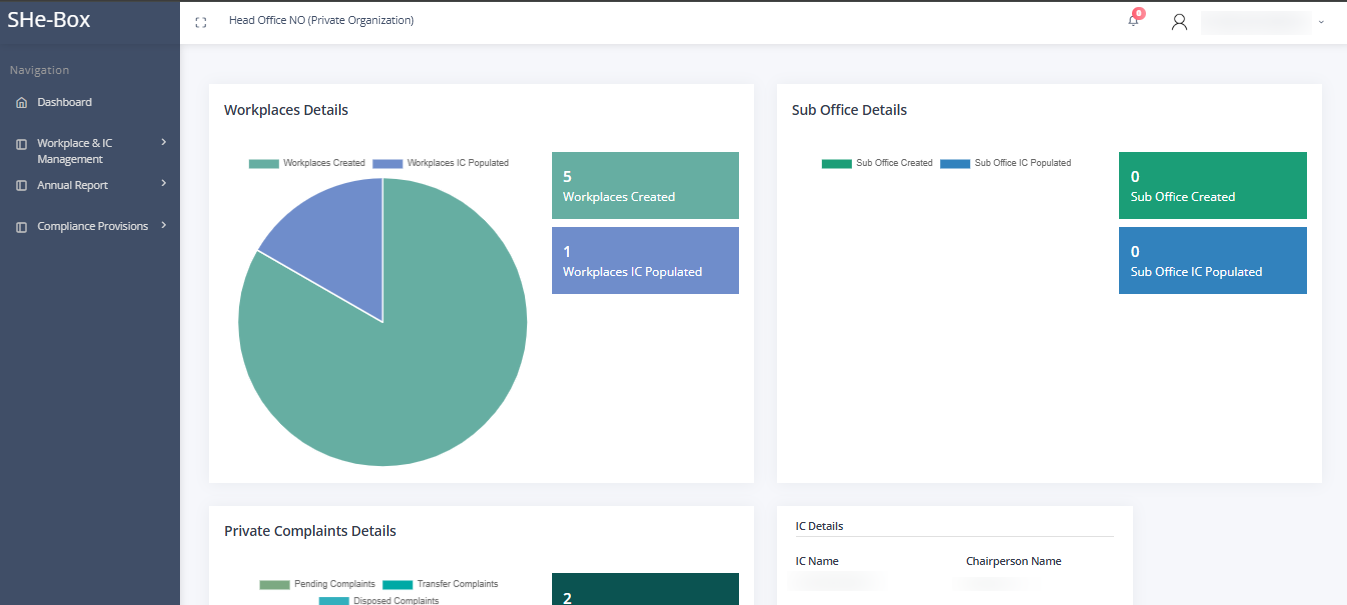This screenshot has height=605, width=1347.
Task: Click the large green pie chart slice
Action: point(400,380)
